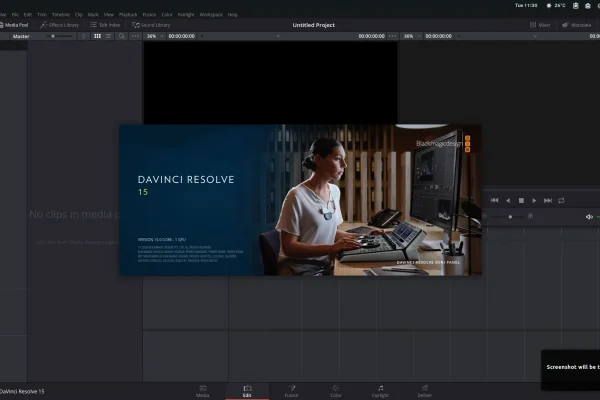Click the tray icon right of clipboard

[588, 5]
